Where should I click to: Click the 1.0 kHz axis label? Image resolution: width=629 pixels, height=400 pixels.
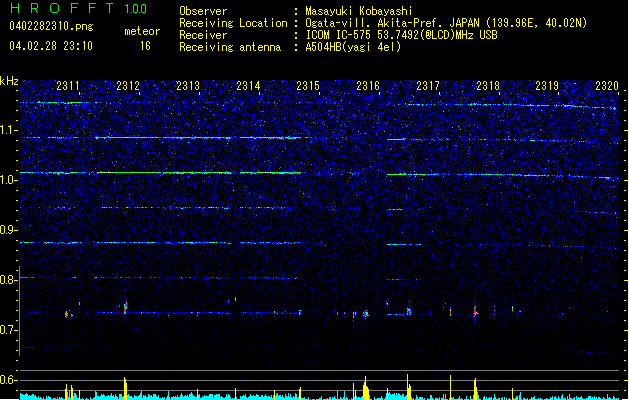pyautogui.click(x=9, y=180)
